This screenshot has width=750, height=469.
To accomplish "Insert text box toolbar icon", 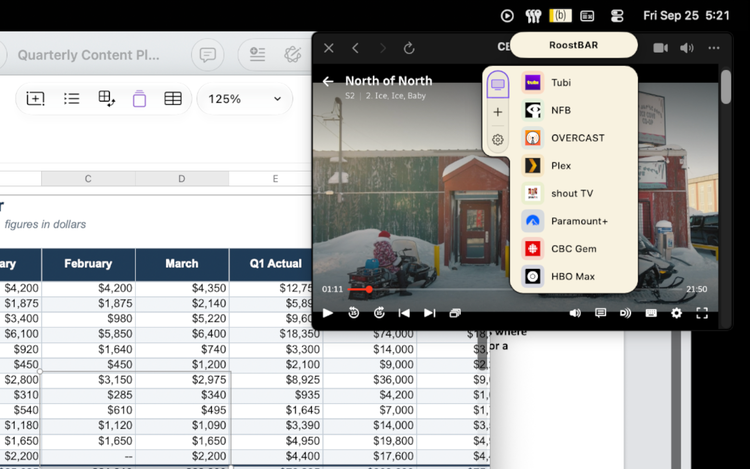I will (x=35, y=99).
